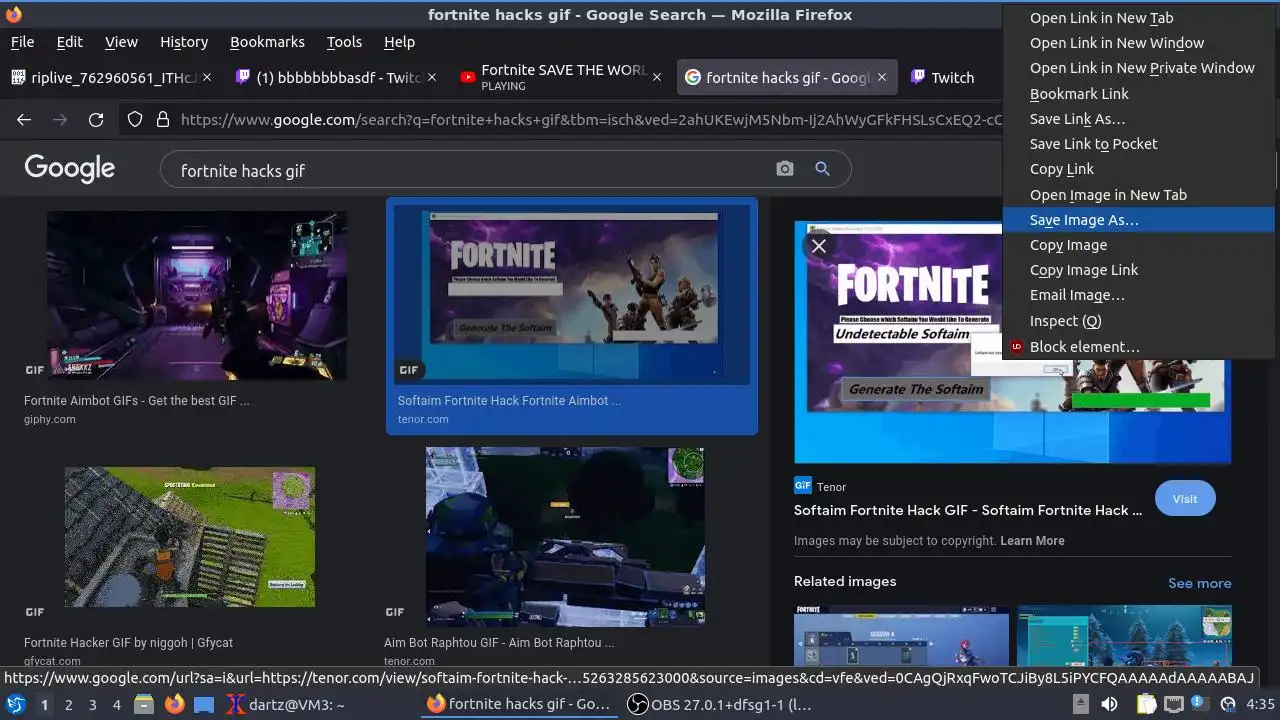This screenshot has height=720, width=1280.
Task: Choose Email Image… option
Action: point(1139,295)
